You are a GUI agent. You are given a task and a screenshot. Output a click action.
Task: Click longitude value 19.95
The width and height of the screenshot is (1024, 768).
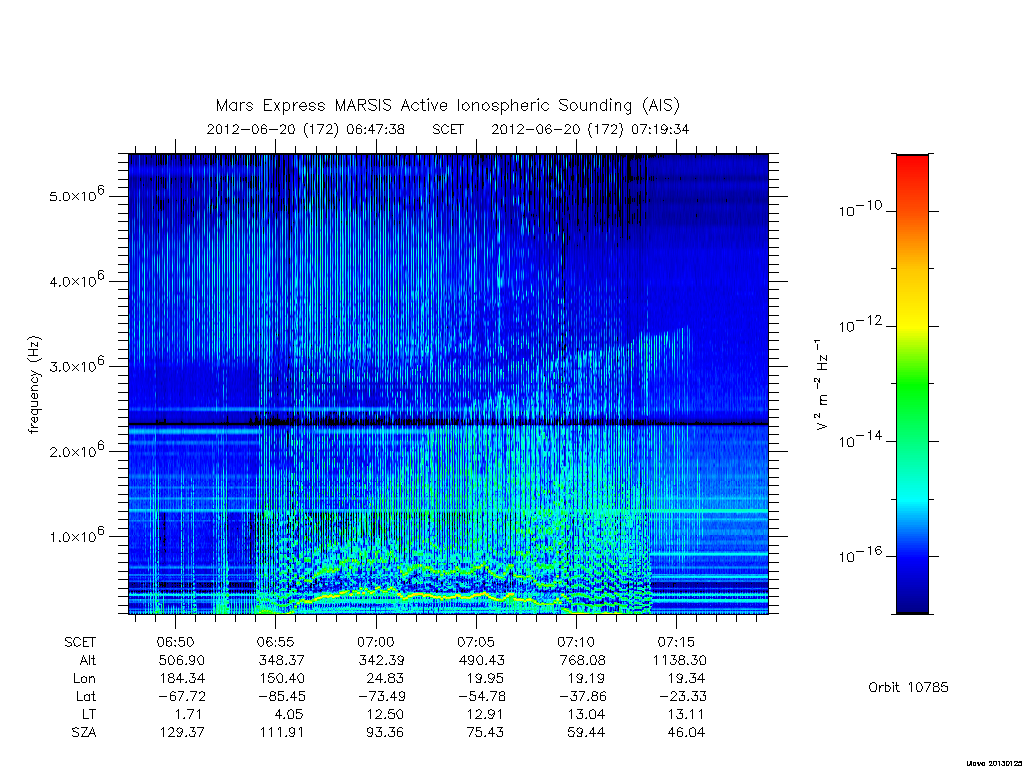(486, 679)
